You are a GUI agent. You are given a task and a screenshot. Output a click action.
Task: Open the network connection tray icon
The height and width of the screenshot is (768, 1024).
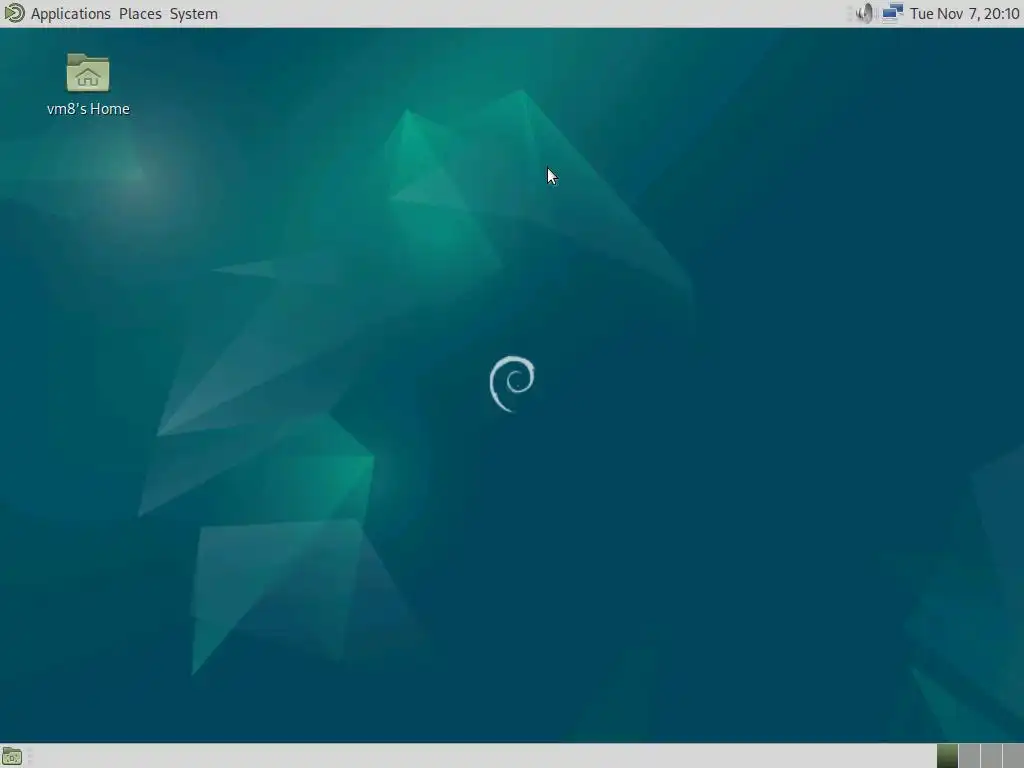pos(892,13)
